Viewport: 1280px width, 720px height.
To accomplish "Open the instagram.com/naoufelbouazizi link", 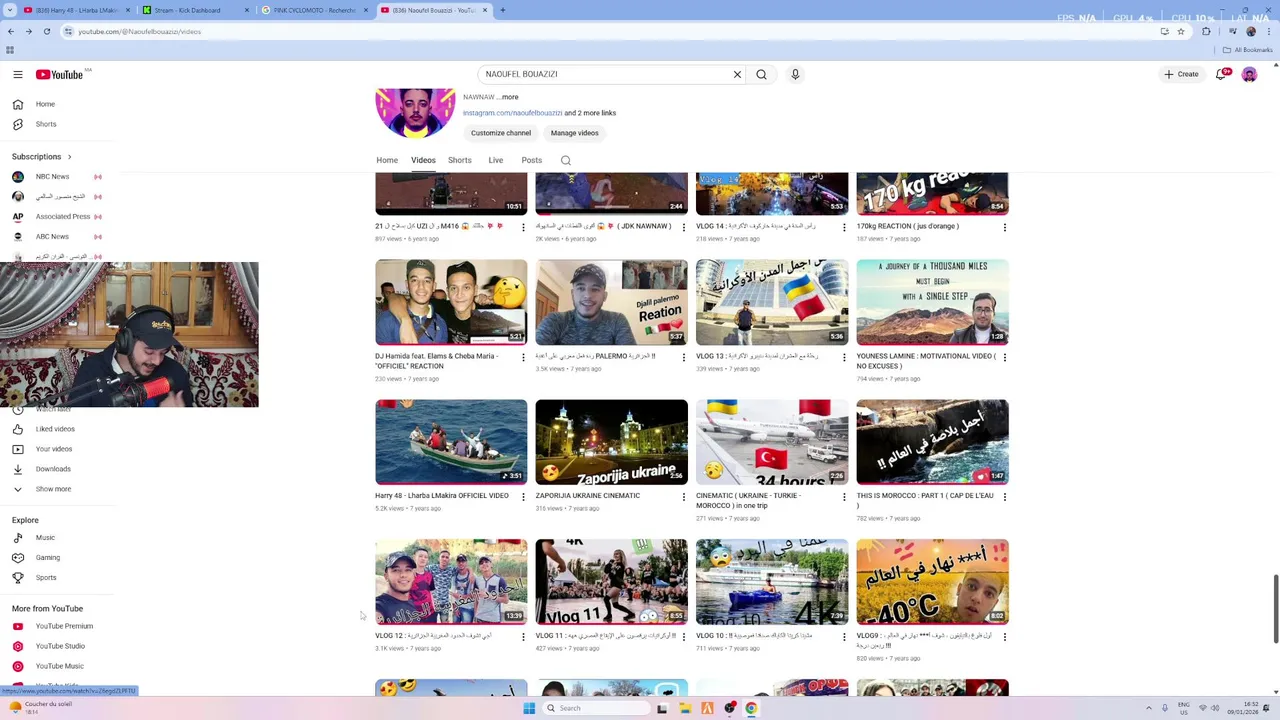I will tap(512, 113).
